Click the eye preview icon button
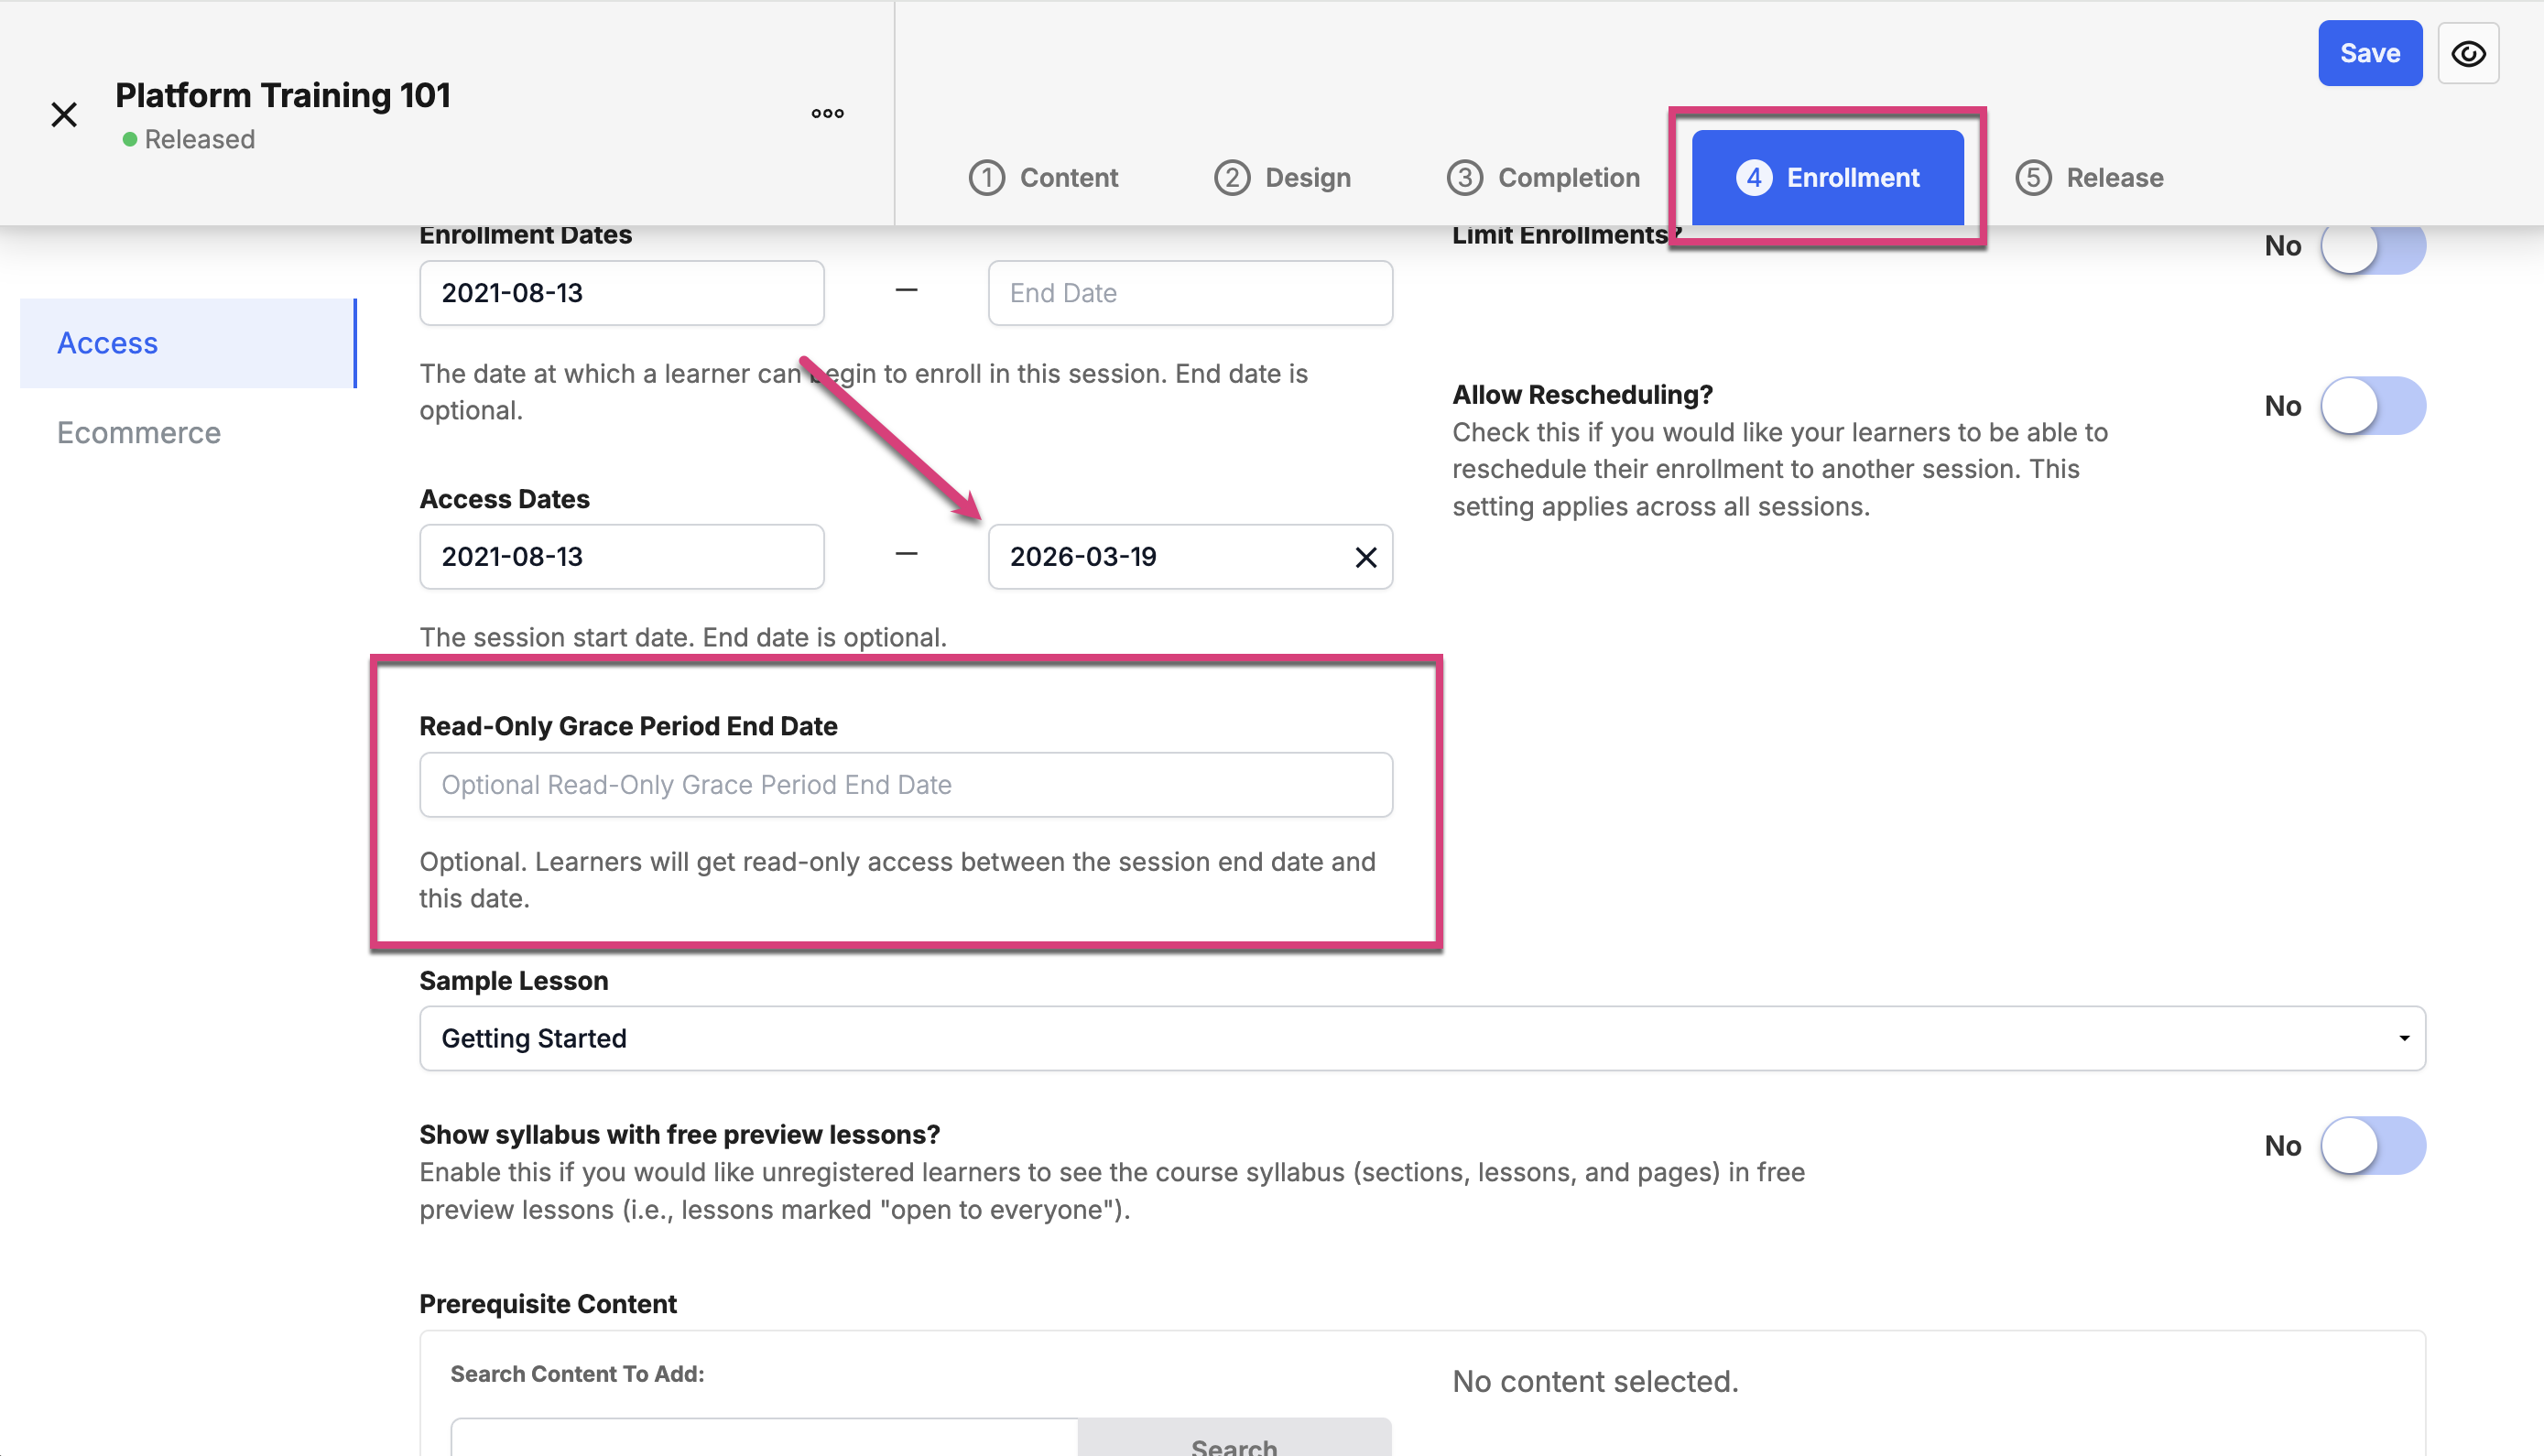2544x1456 pixels. (2468, 53)
